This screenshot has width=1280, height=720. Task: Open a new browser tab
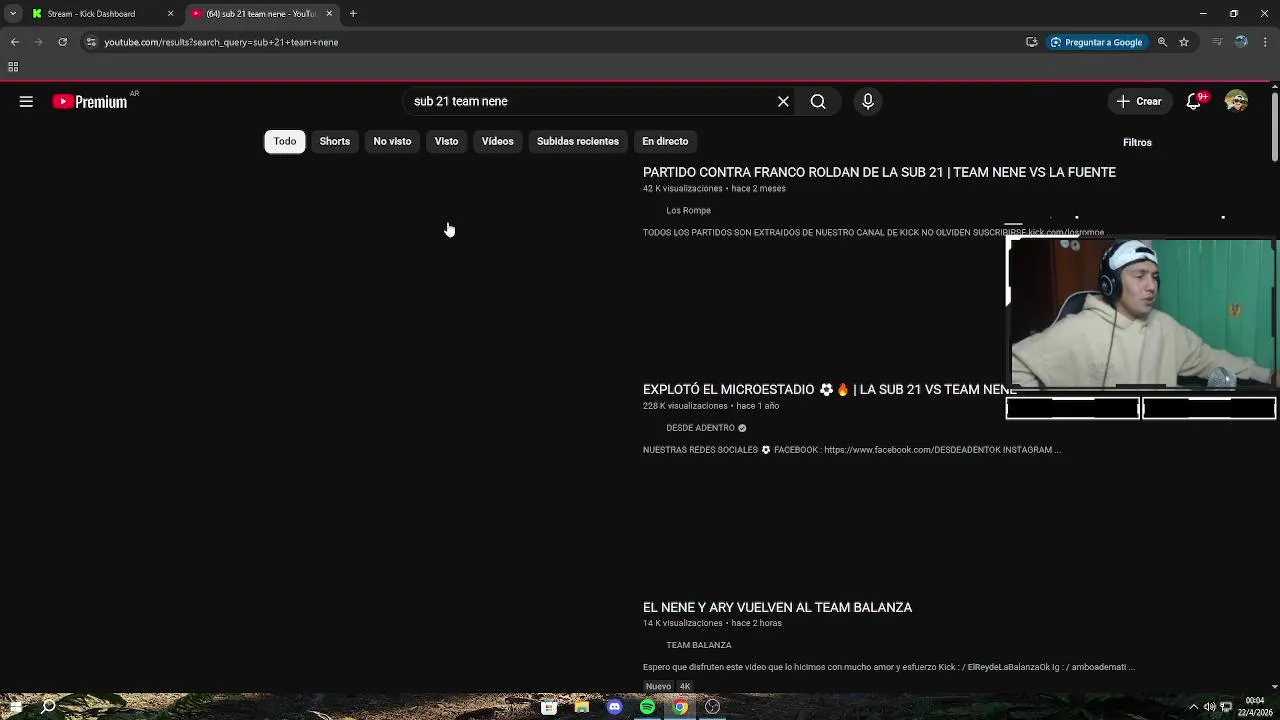click(353, 14)
